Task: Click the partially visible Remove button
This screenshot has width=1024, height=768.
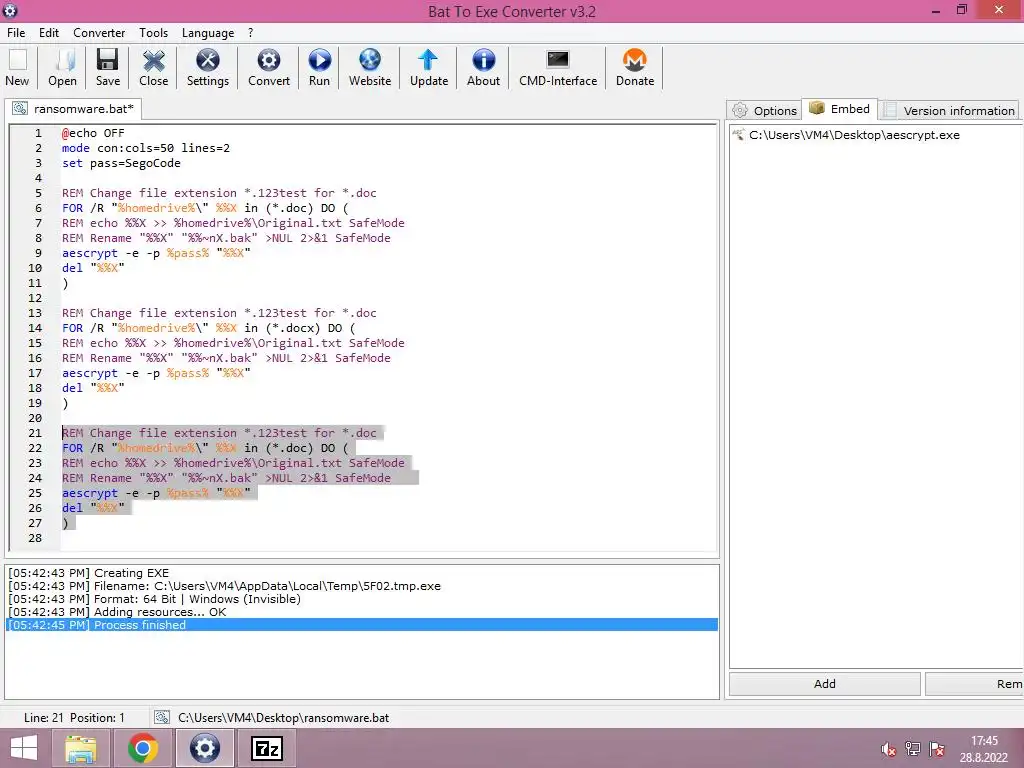Action: tap(975, 684)
